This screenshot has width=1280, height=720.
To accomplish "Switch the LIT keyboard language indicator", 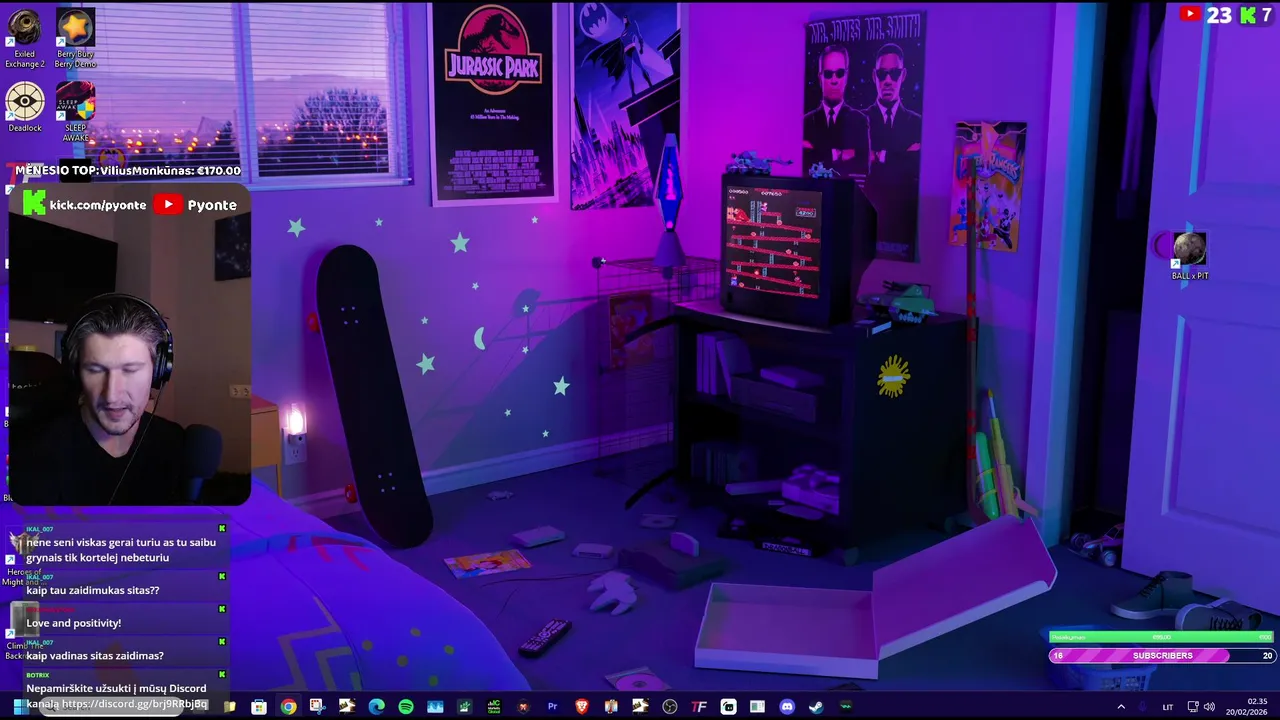I will [1167, 707].
